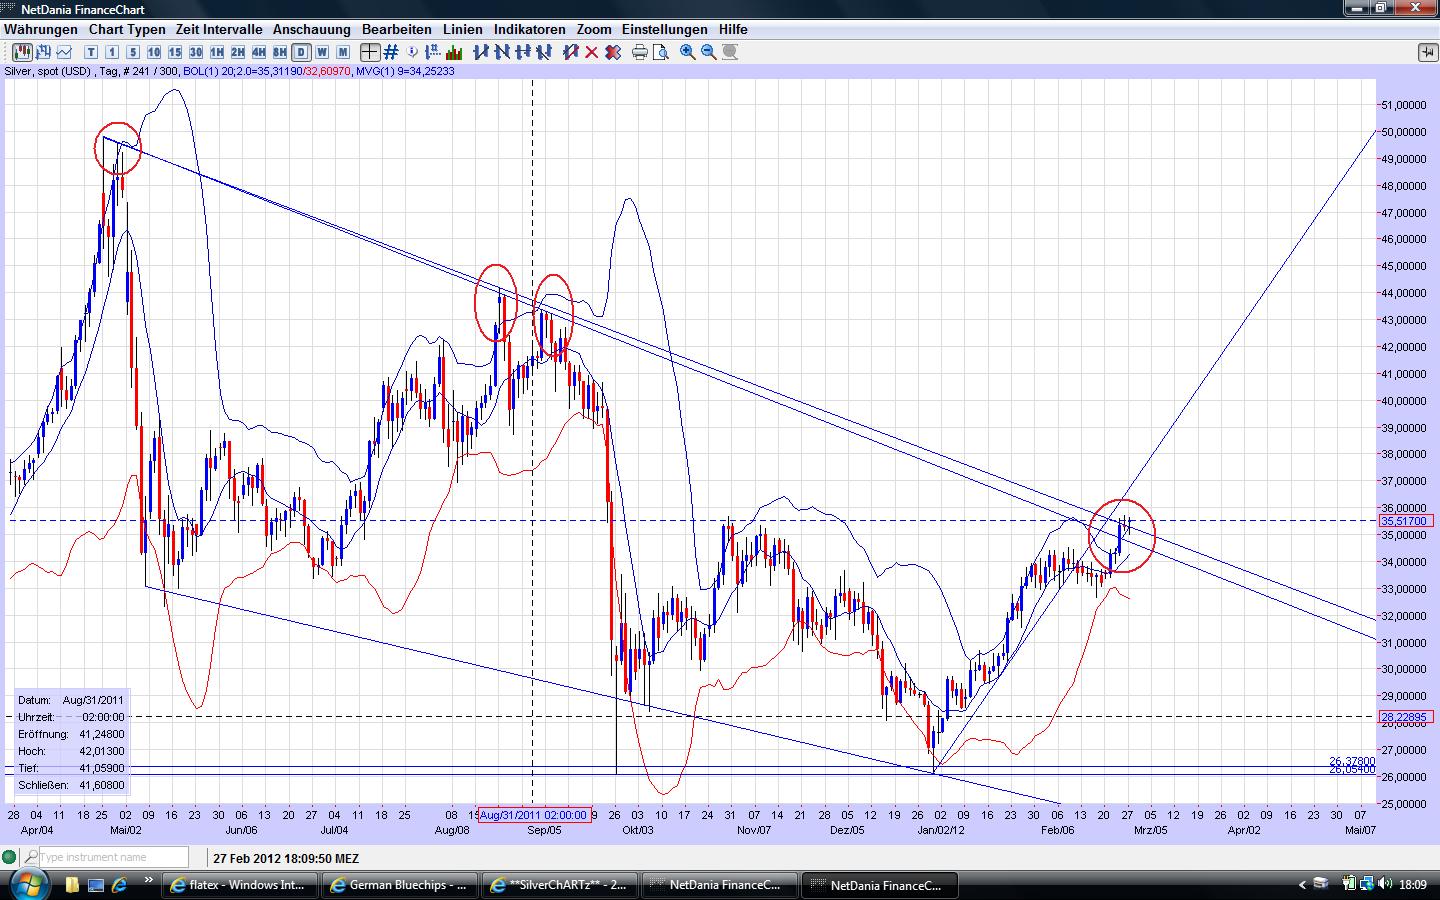Click the green connection status indicator
Image resolution: width=1440 pixels, height=900 pixels.
pyautogui.click(x=9, y=857)
